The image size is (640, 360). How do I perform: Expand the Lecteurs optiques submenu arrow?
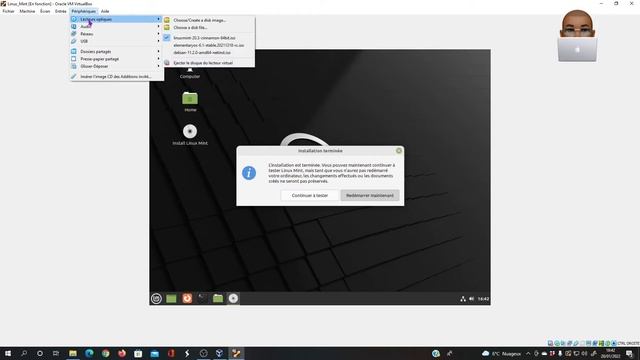coord(158,19)
